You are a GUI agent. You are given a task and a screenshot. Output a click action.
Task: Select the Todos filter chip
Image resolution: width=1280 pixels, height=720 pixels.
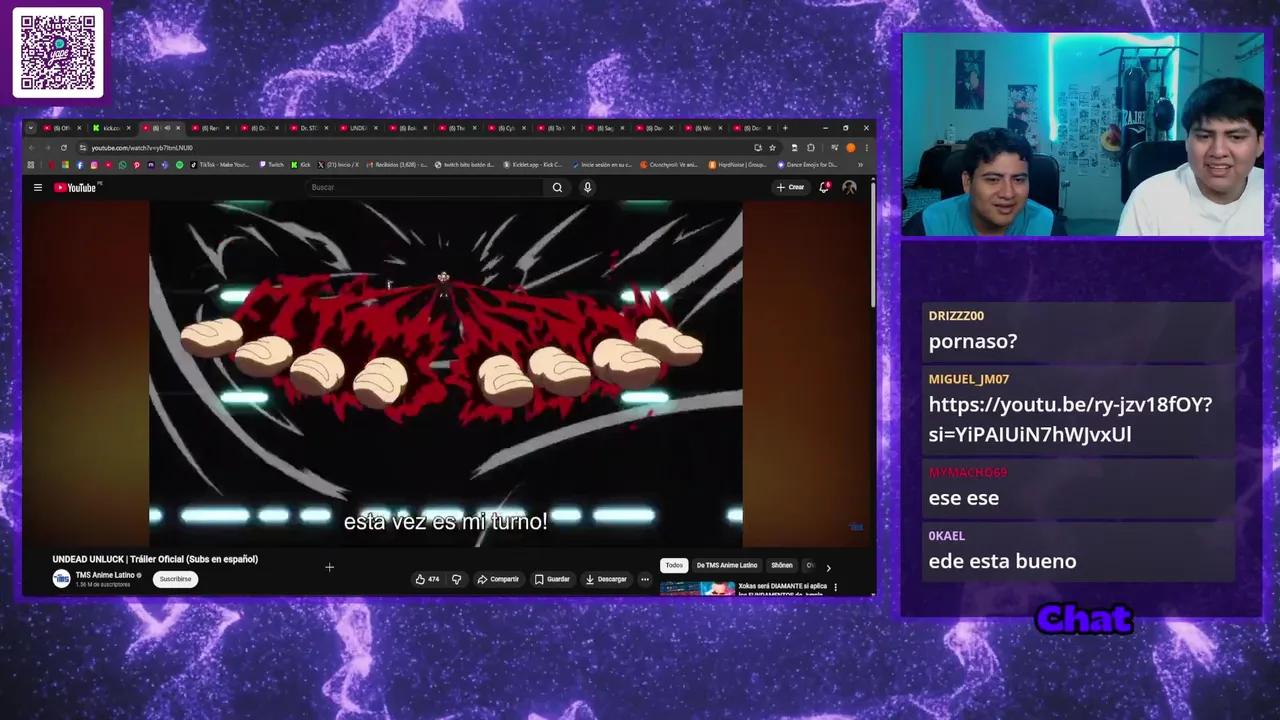click(674, 565)
